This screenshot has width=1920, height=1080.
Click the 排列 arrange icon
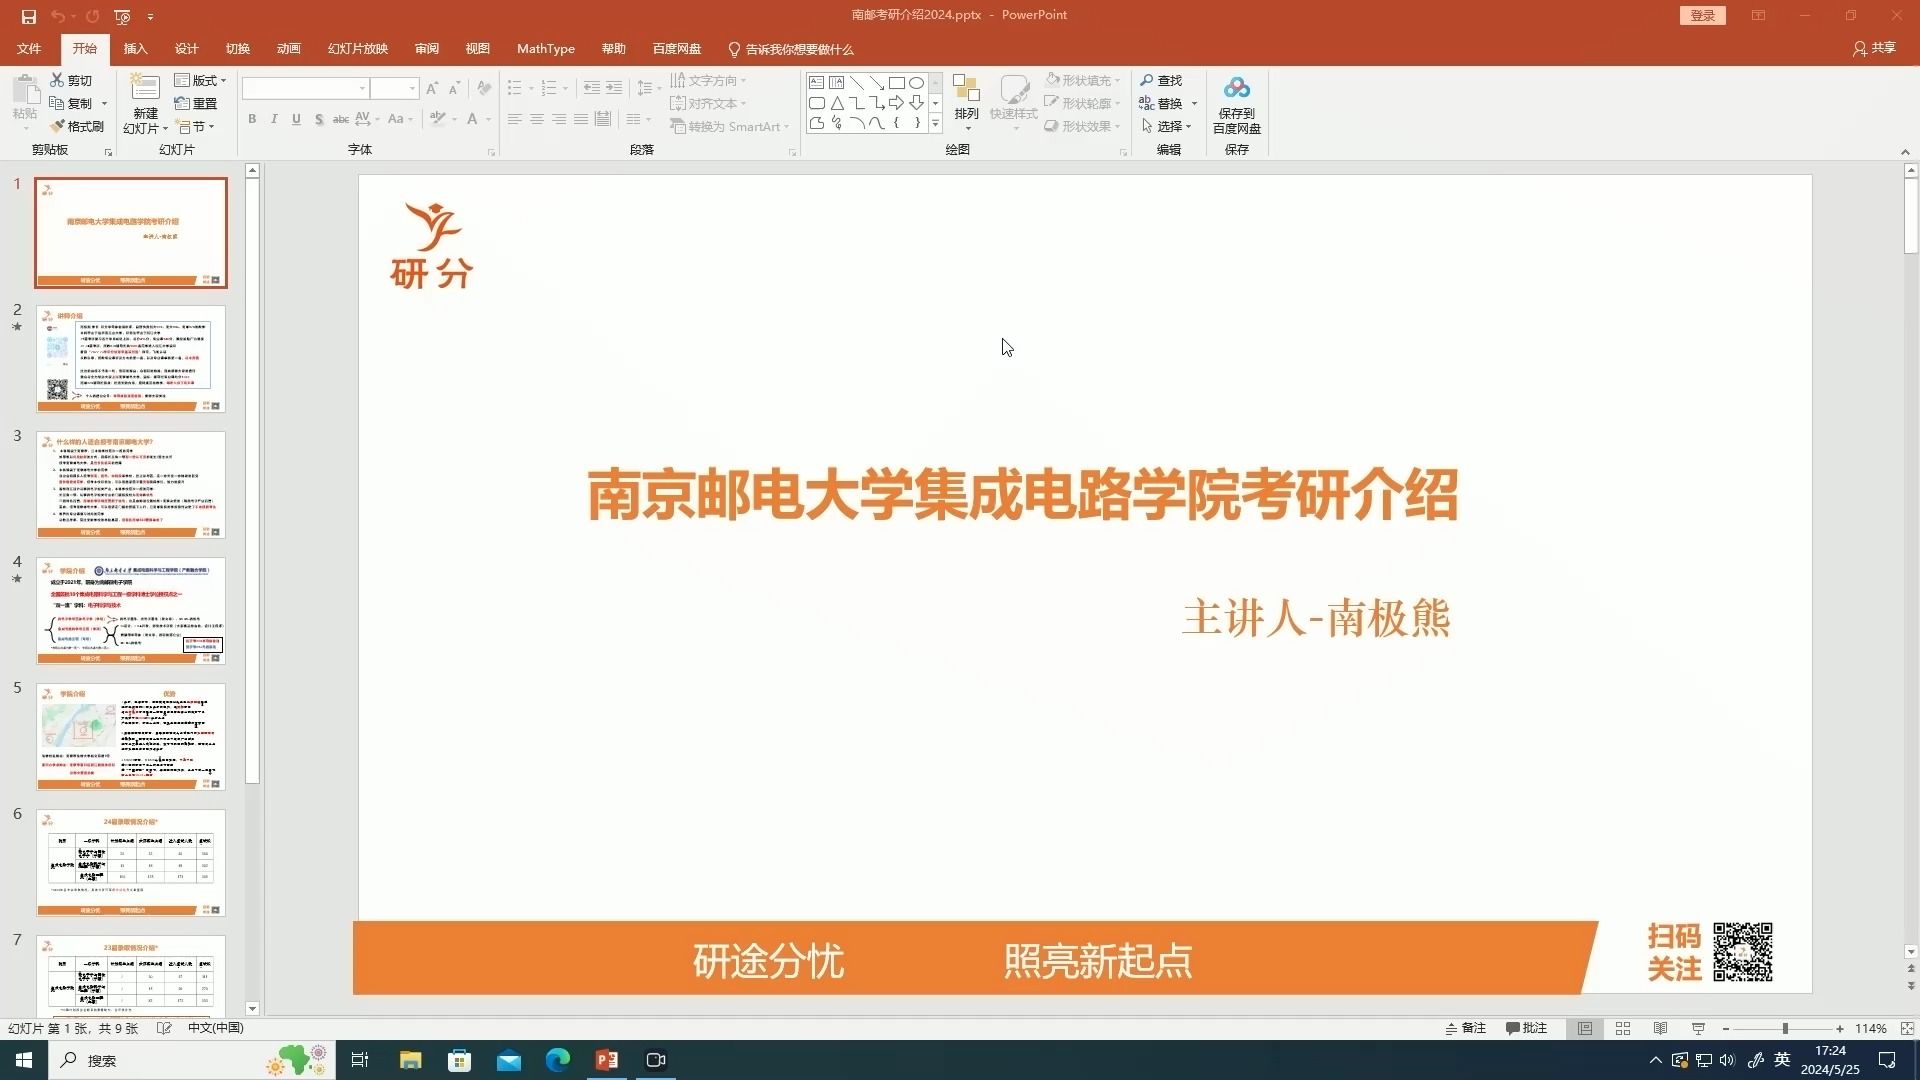[966, 88]
